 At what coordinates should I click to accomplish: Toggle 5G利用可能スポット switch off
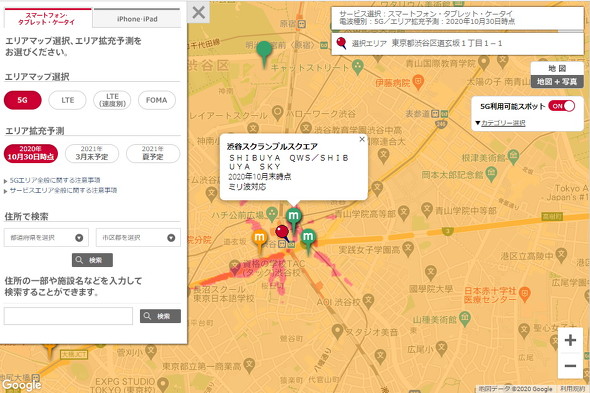(561, 106)
